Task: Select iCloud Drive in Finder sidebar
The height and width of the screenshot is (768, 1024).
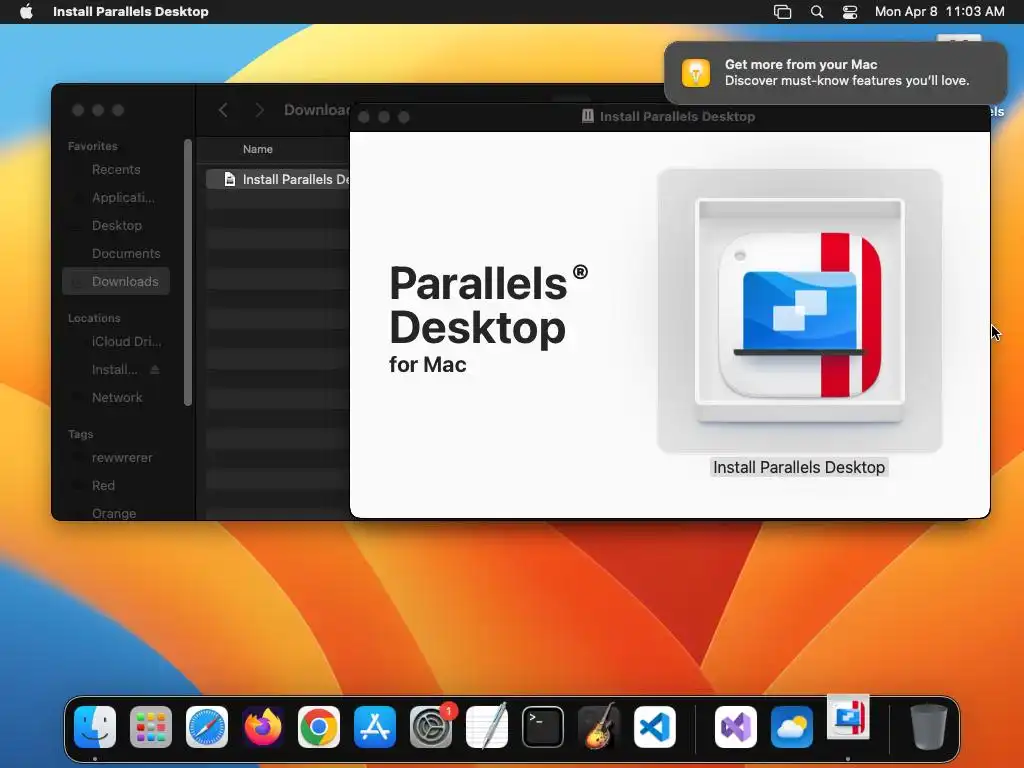Action: pyautogui.click(x=116, y=342)
